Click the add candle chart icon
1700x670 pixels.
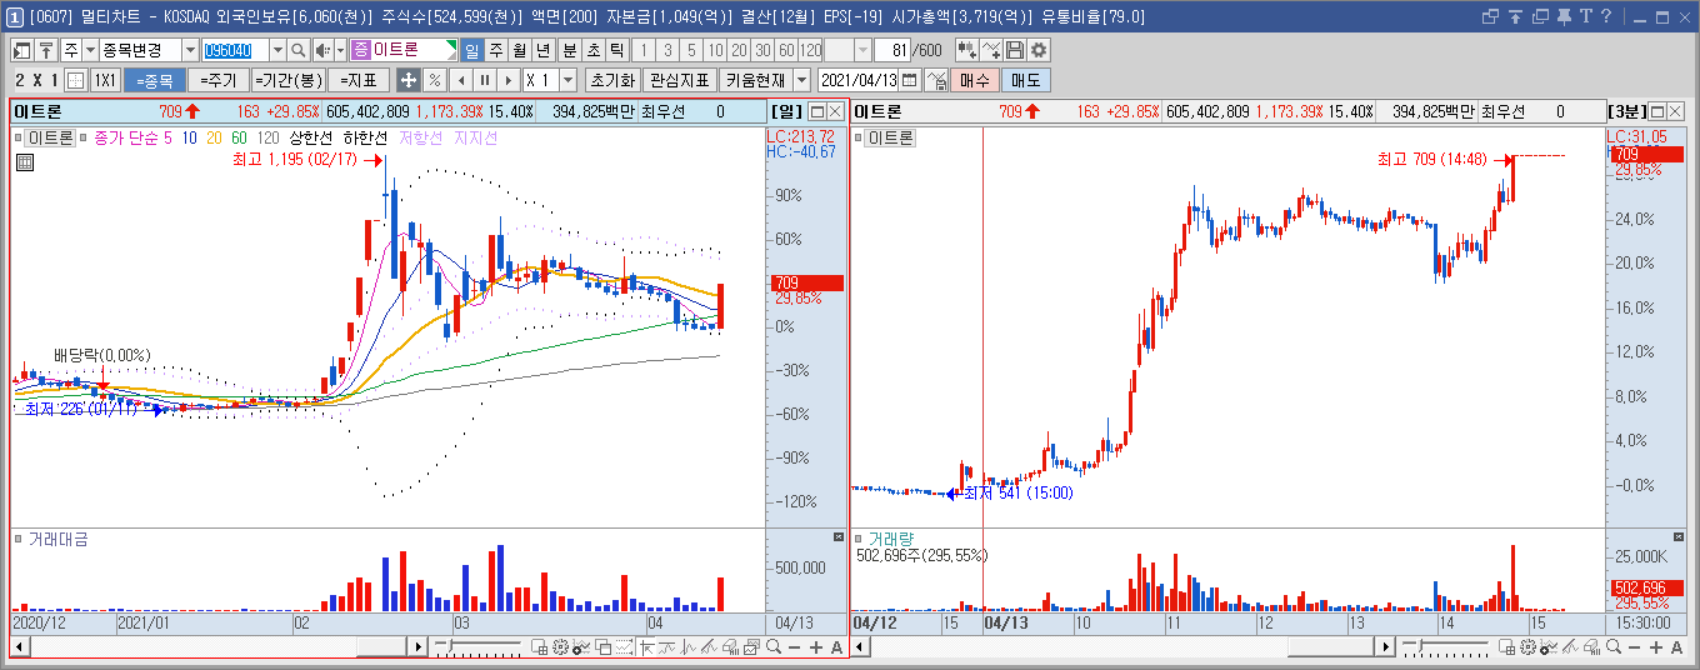coord(967,50)
